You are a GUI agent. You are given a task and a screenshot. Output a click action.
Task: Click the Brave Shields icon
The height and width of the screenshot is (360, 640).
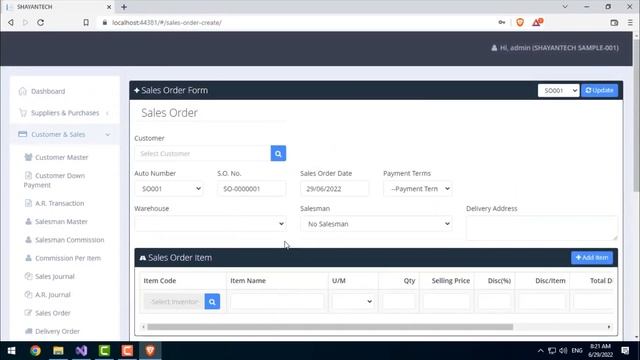pyautogui.click(x=520, y=22)
